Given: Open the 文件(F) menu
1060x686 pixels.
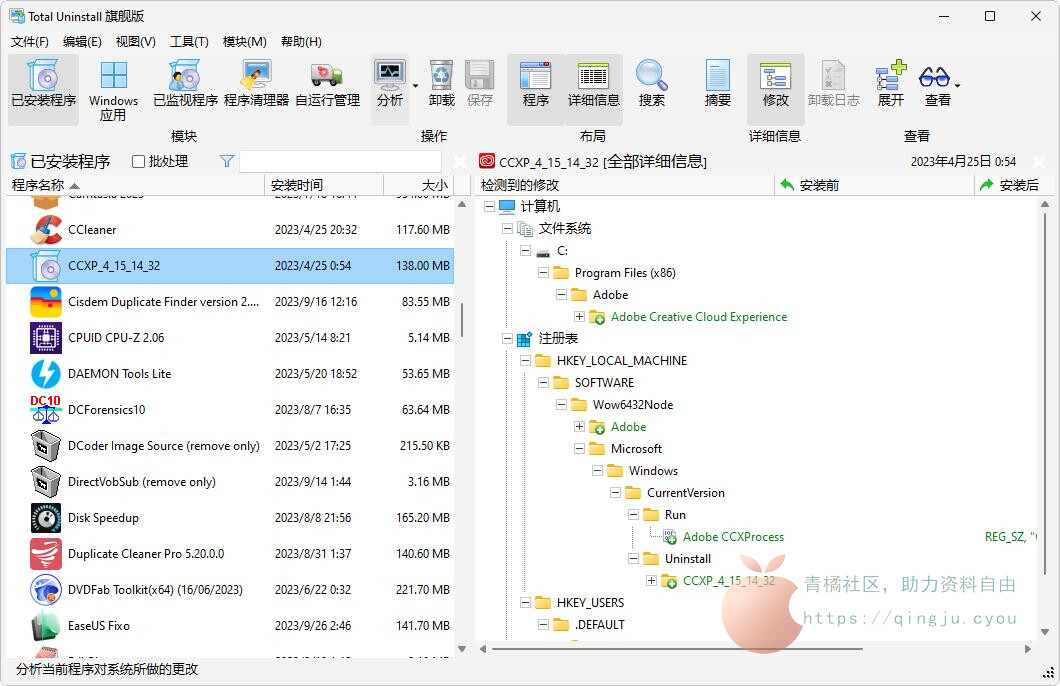Looking at the screenshot, I should tap(30, 42).
